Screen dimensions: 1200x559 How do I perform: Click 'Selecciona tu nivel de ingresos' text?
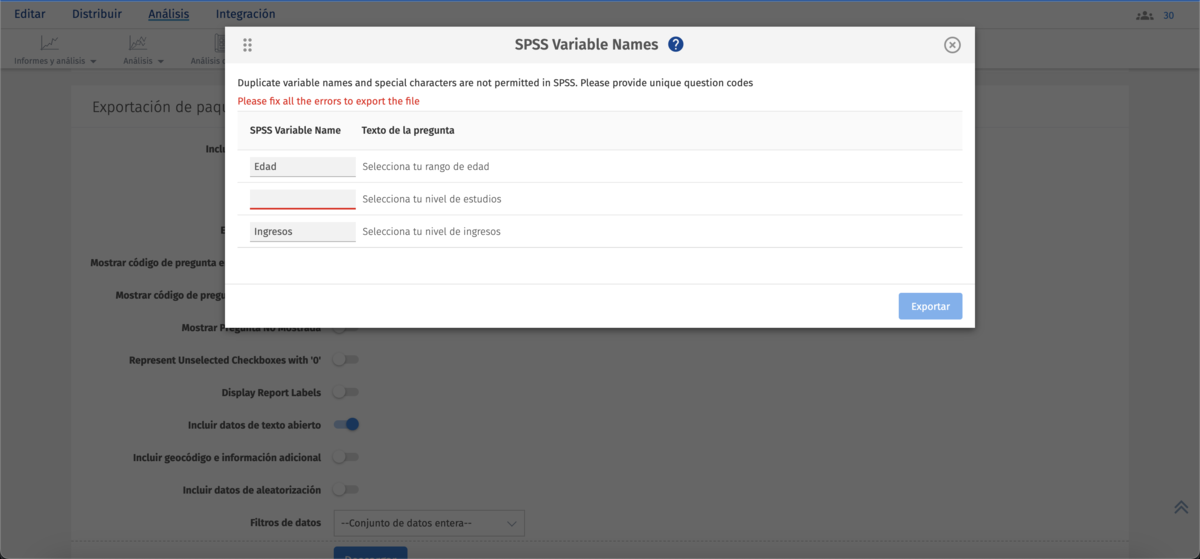(431, 231)
